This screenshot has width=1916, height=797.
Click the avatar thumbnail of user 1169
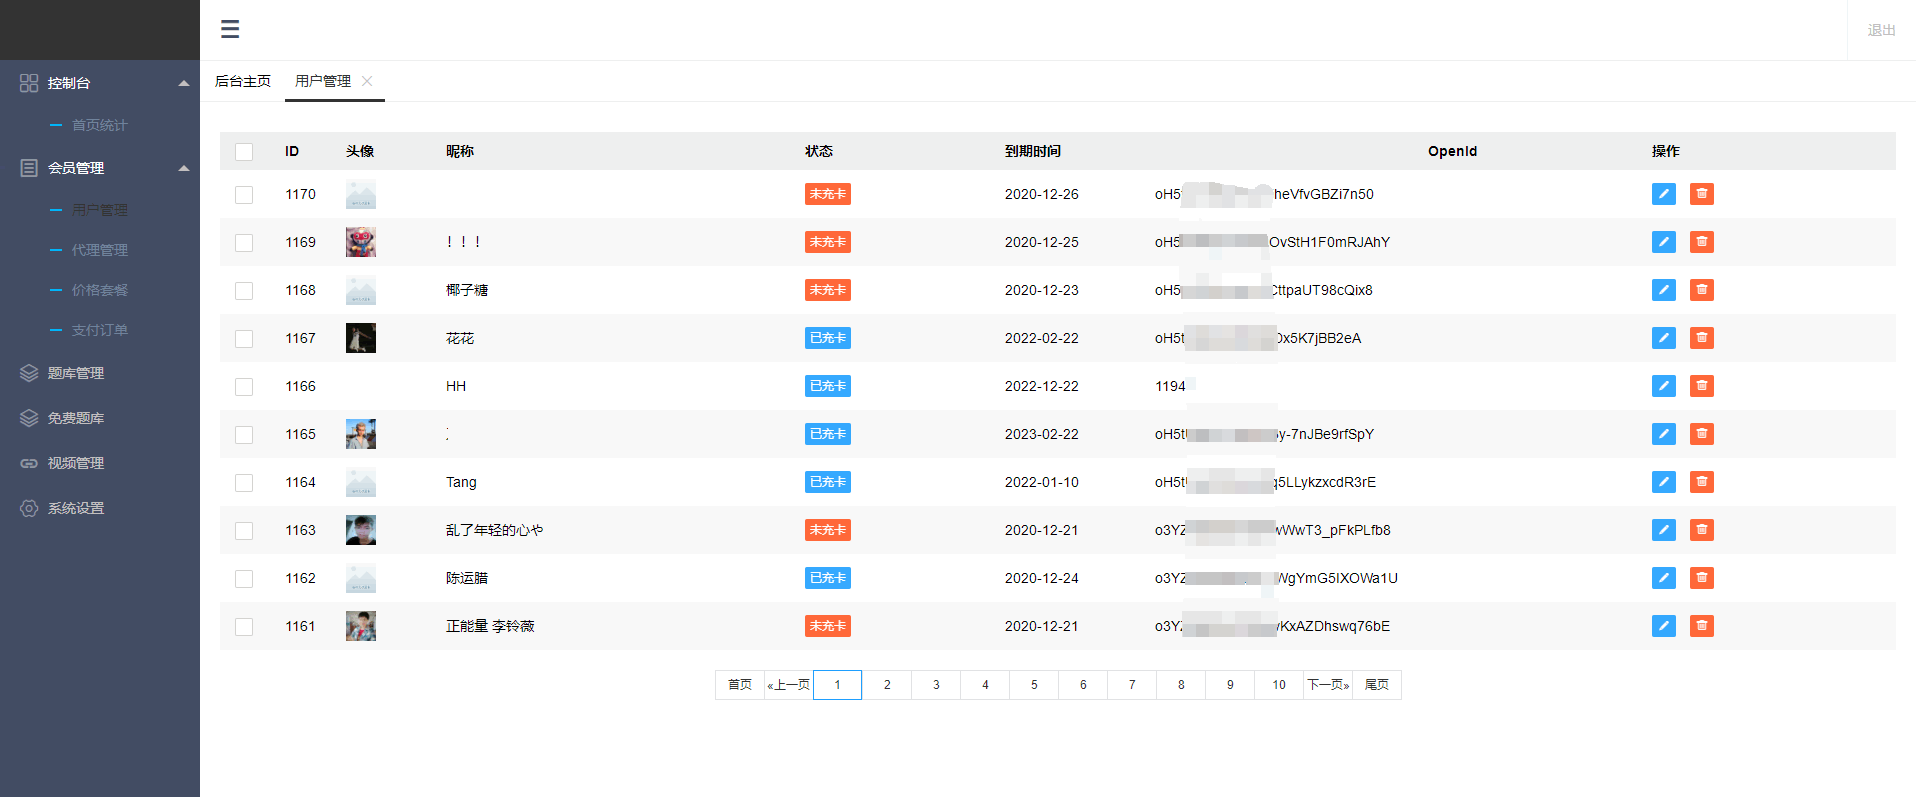(x=360, y=242)
